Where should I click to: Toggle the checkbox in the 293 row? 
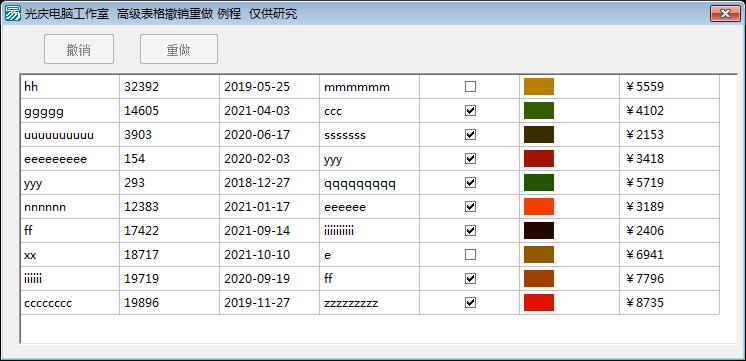point(470,183)
